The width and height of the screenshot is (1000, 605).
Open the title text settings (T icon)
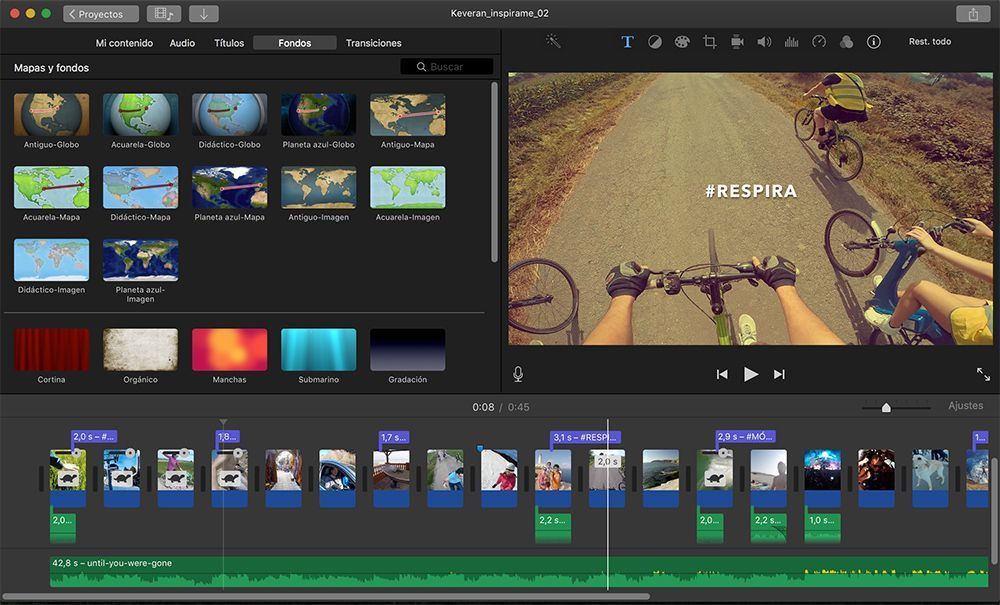click(x=628, y=41)
